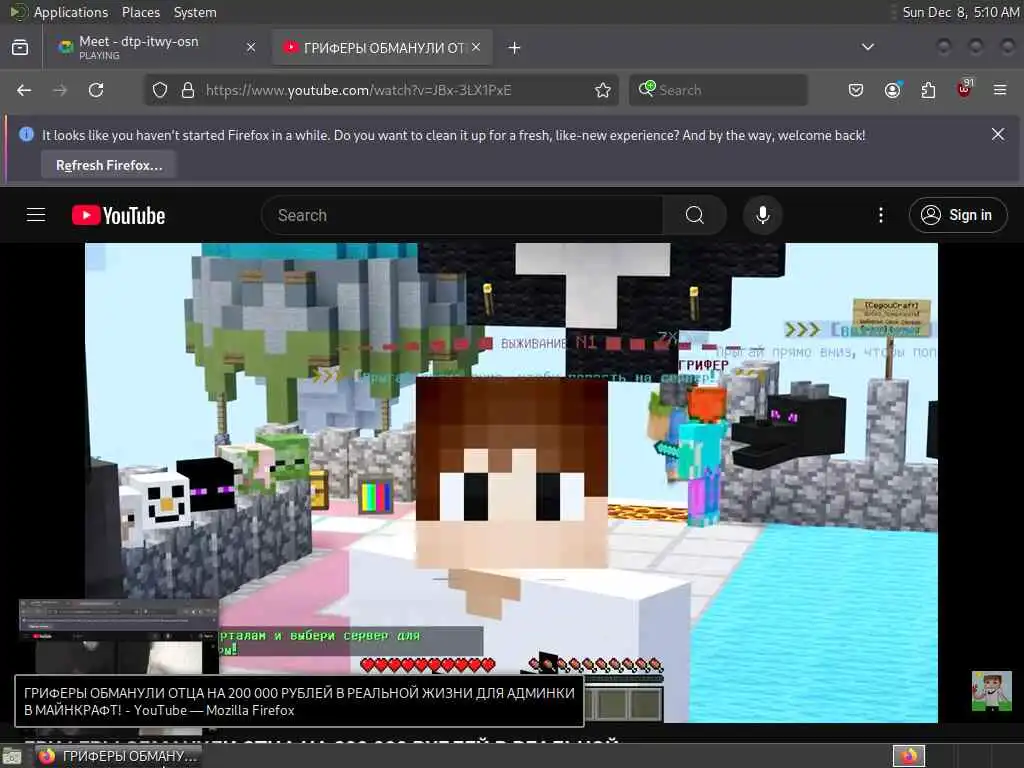1024x768 pixels.
Task: Open Save to Pocket icon
Action: pyautogui.click(x=856, y=90)
